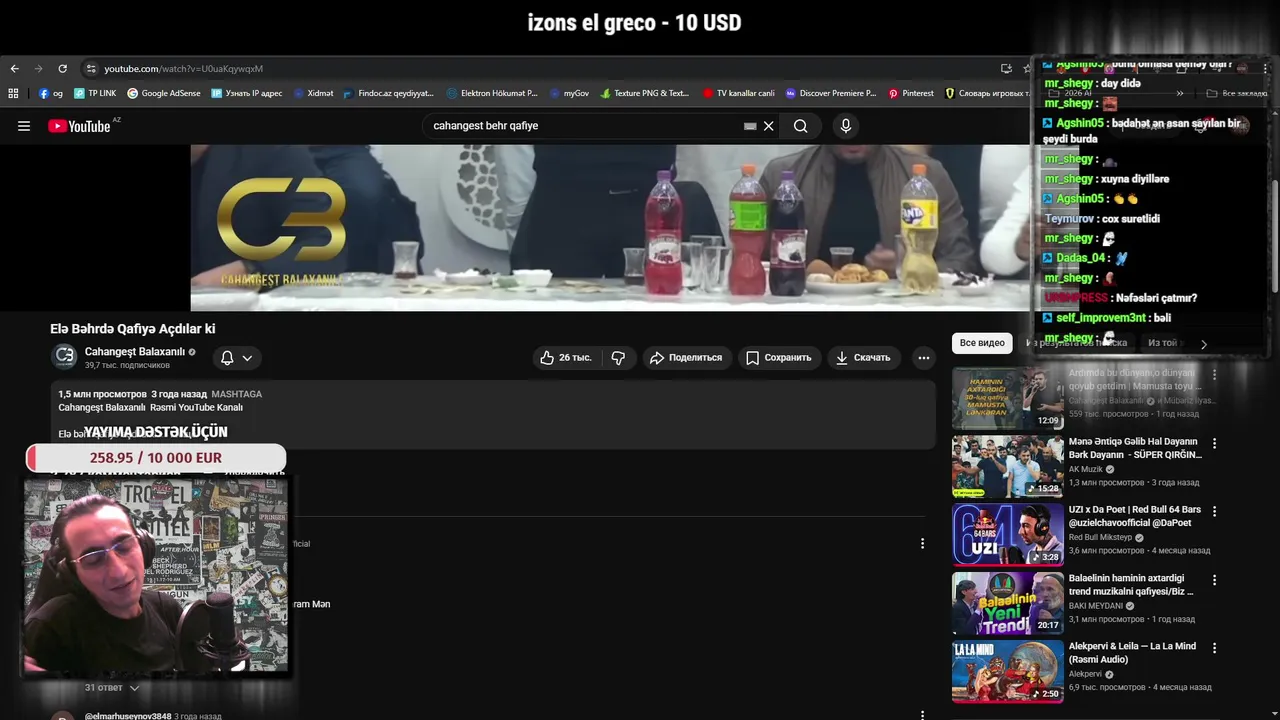Open the @elmarhuseynov3848 commenter profile

[x=128, y=716]
